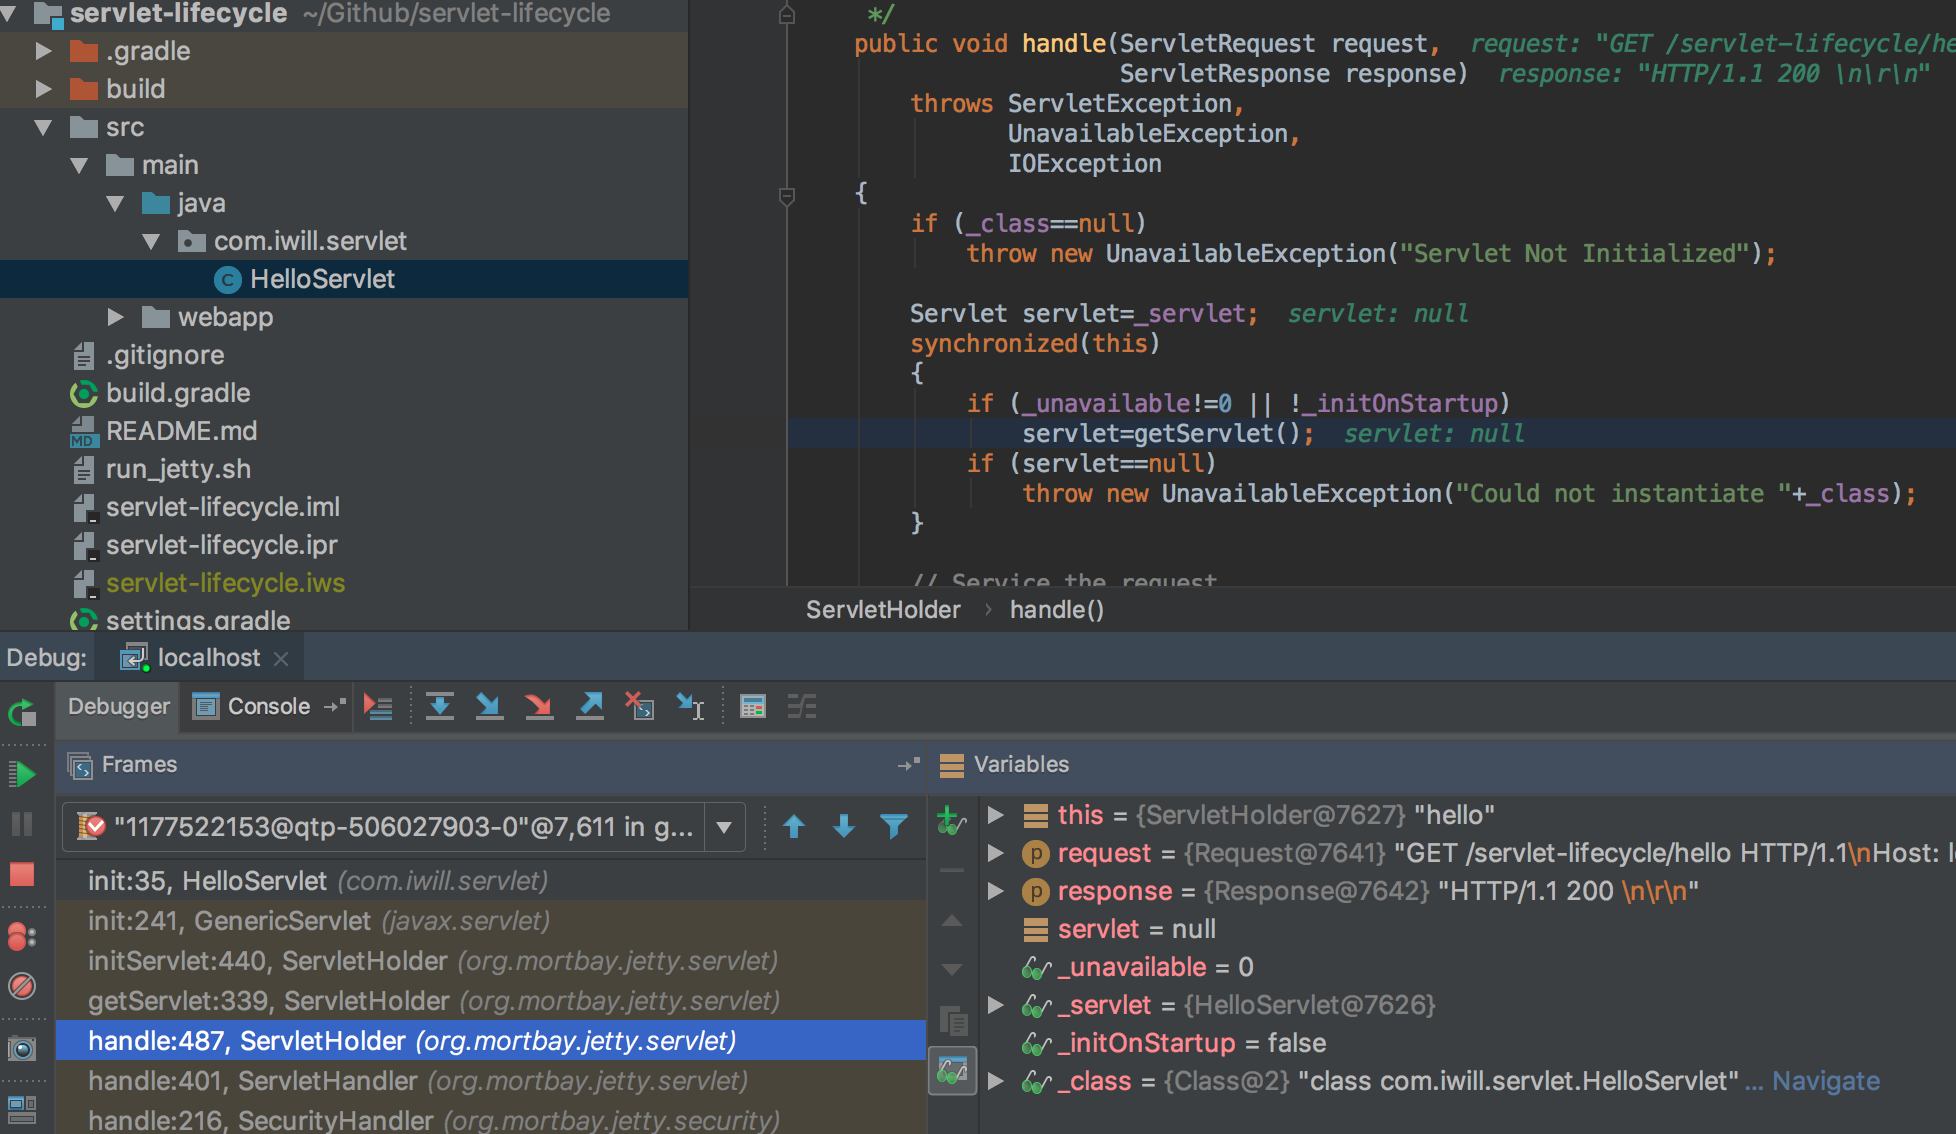Select frame getServlet:339, ServletHolder

(x=490, y=1001)
